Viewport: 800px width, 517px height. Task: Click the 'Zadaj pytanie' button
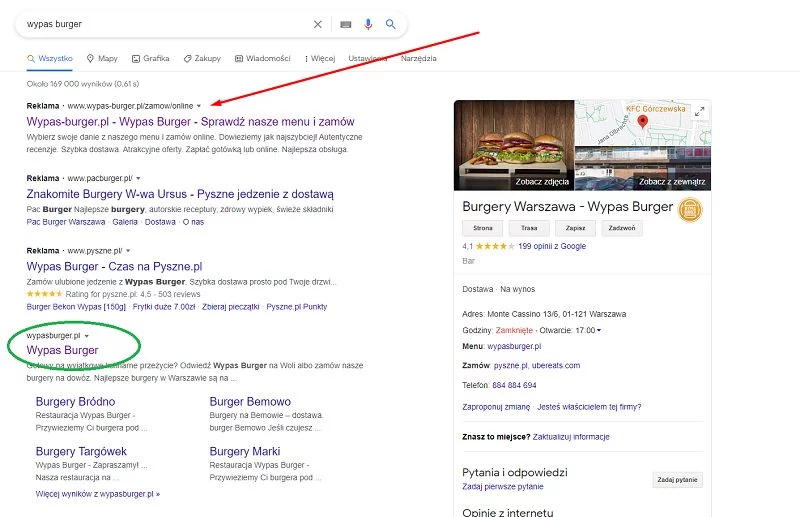pyautogui.click(x=677, y=480)
